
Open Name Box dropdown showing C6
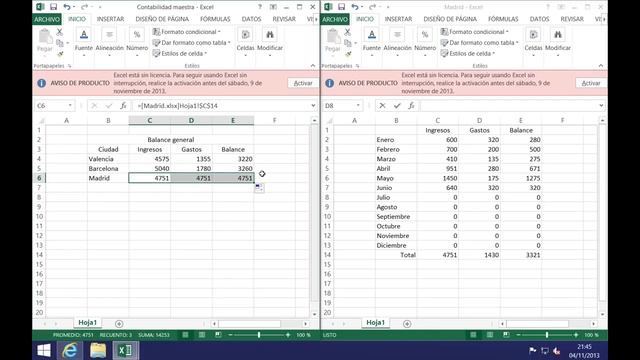click(70, 106)
